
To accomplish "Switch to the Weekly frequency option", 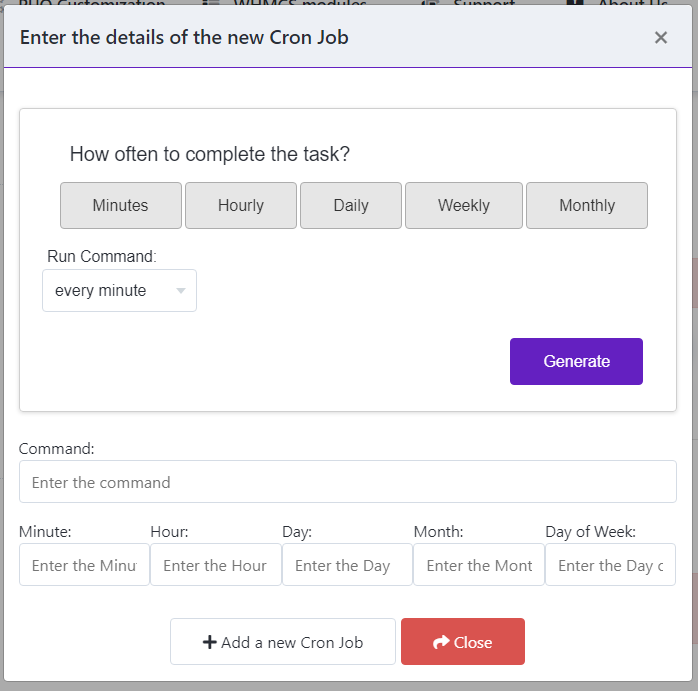I will click(x=463, y=205).
